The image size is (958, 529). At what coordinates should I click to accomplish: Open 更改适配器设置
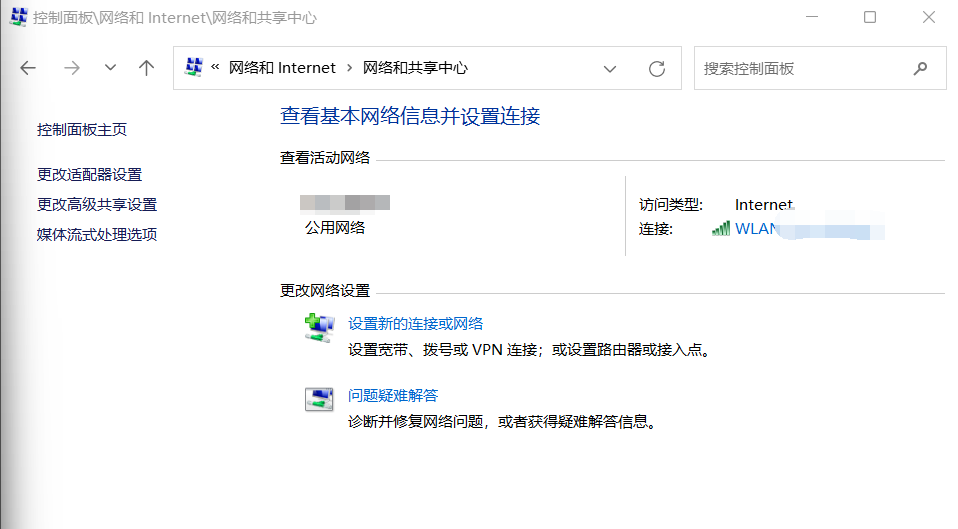[x=90, y=175]
